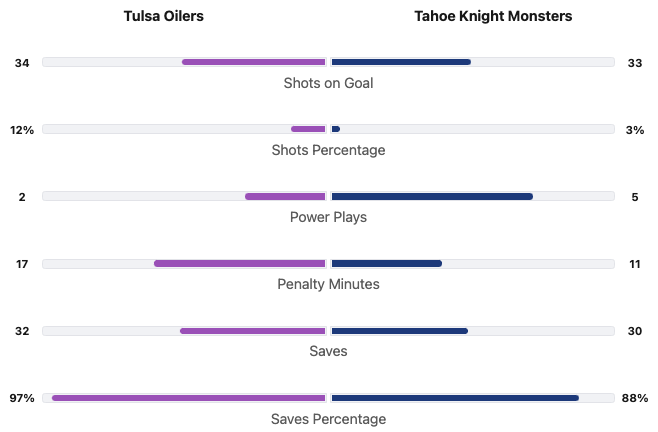Screen dimensions: 658x432
Task: Click the purple Penalty Minutes bar
Action: coord(240,264)
